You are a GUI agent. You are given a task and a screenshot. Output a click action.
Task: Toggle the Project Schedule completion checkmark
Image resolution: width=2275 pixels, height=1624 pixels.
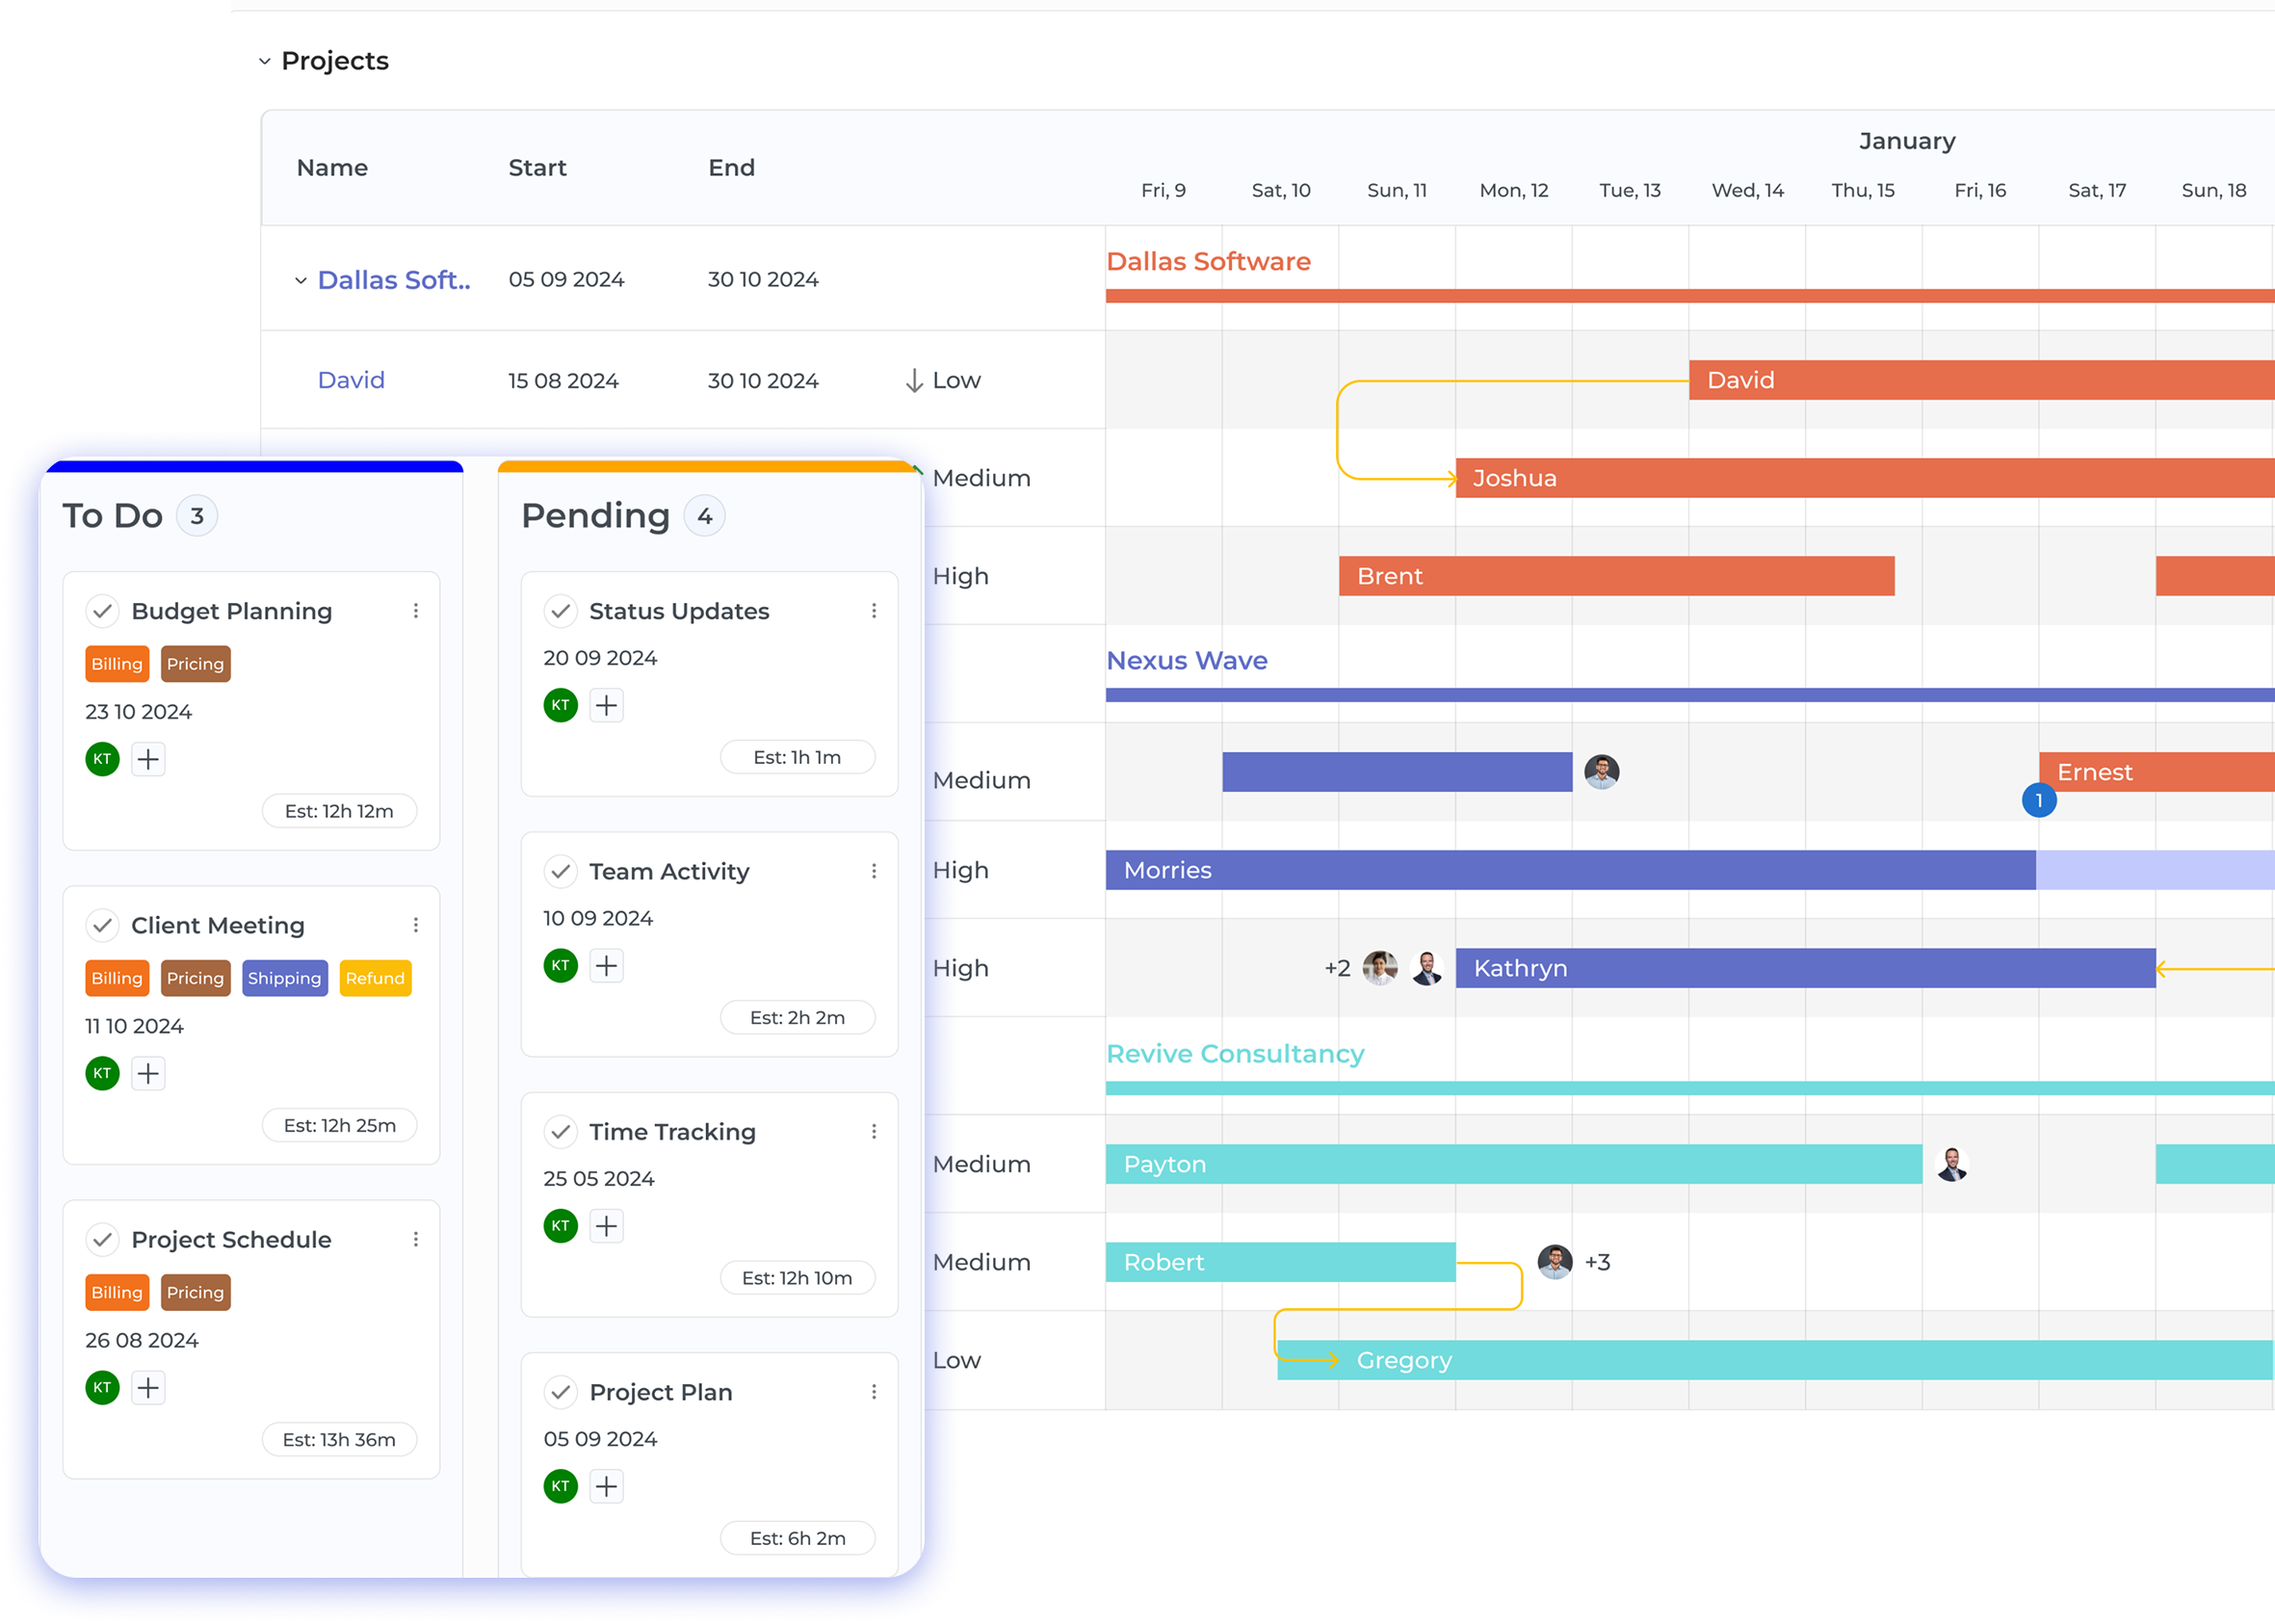tap(102, 1240)
